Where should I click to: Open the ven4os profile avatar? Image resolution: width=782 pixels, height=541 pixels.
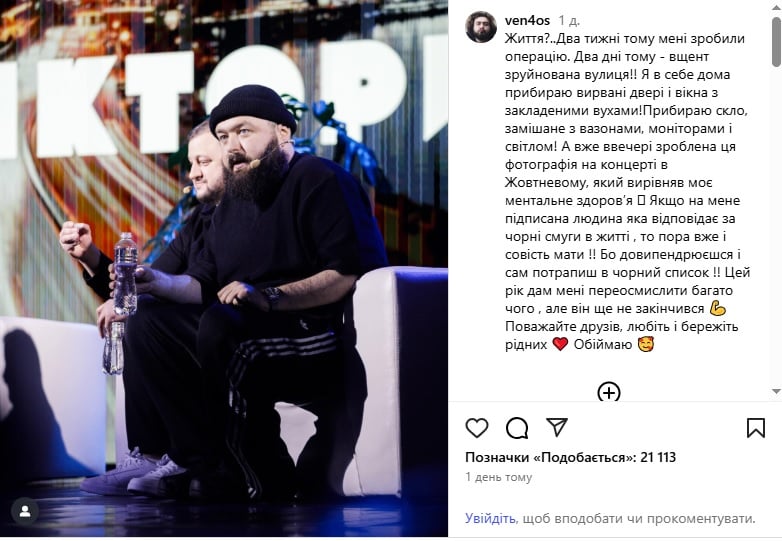481,27
